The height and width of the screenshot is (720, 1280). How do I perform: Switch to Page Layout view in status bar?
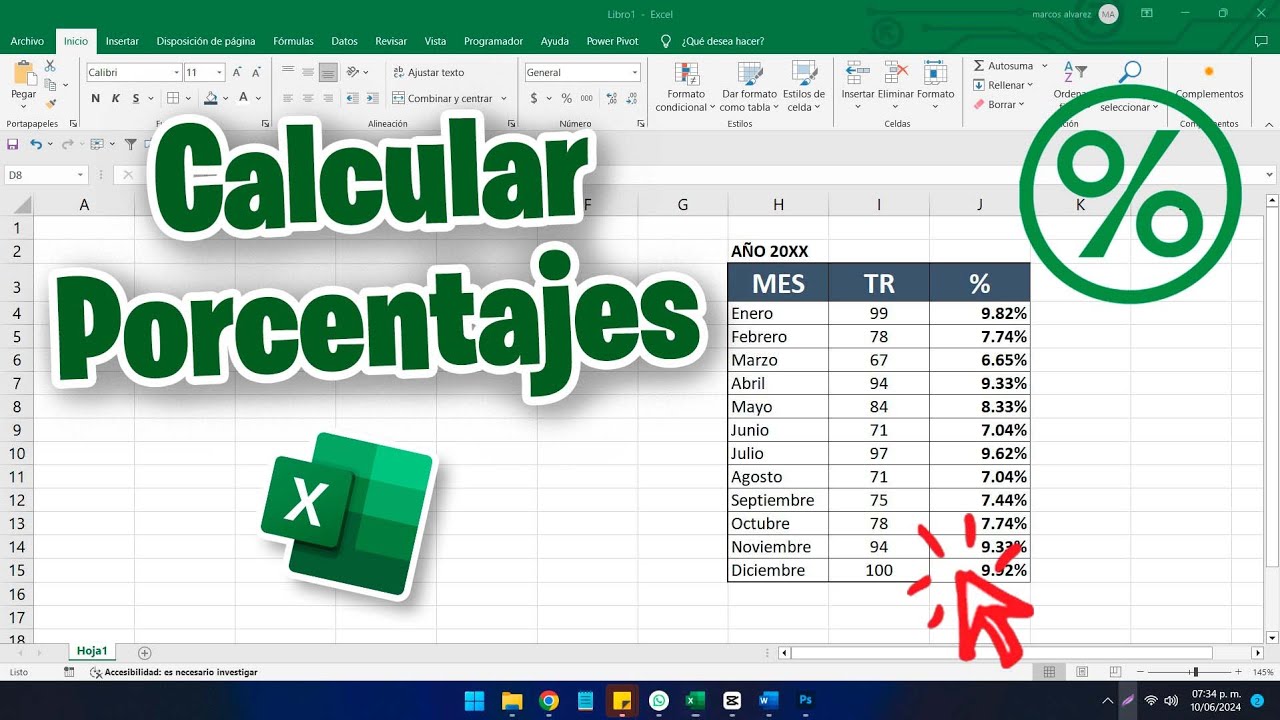click(1082, 672)
